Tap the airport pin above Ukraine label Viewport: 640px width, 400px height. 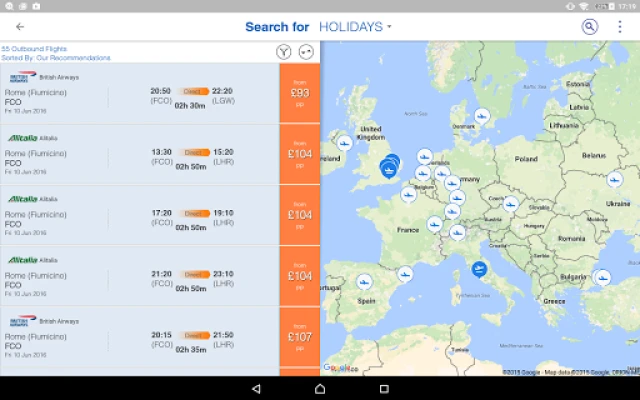tap(614, 179)
